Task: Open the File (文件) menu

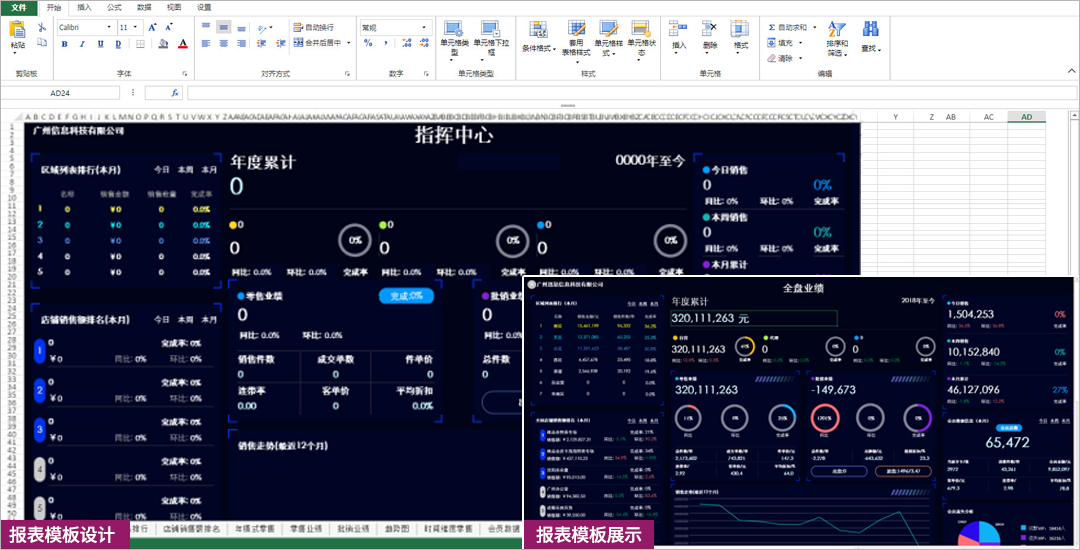Action: click(18, 7)
